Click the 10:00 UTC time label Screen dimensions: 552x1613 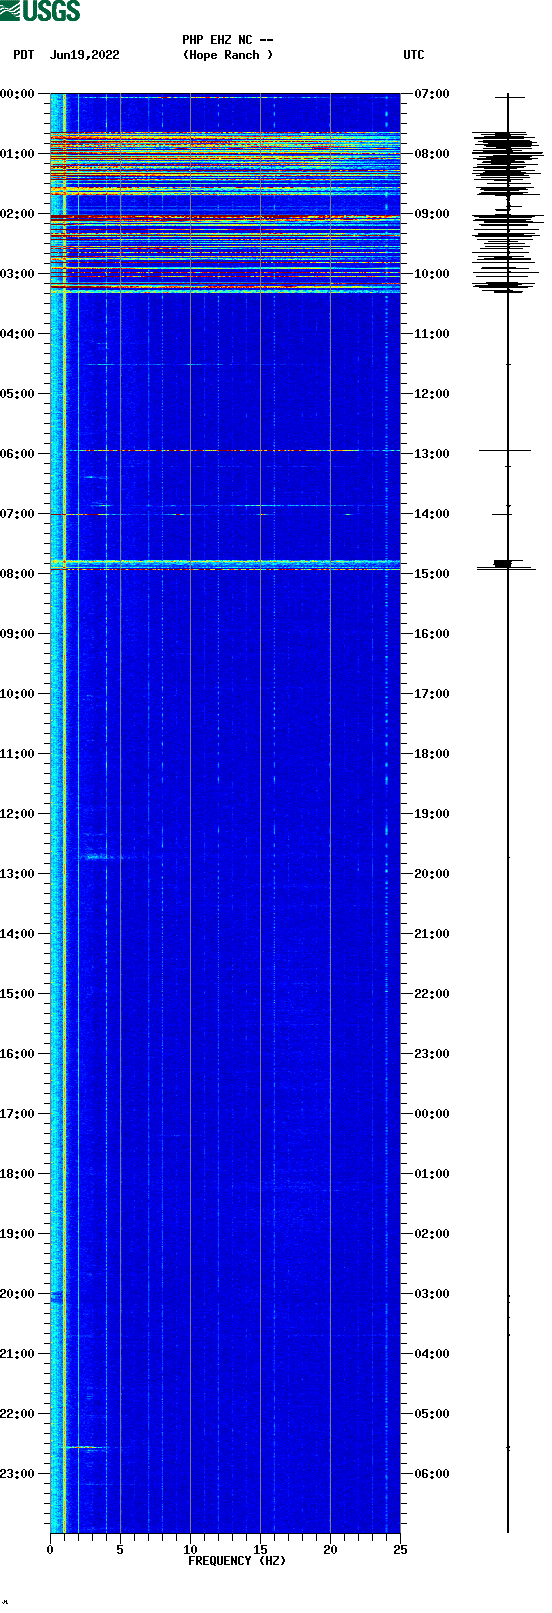[432, 274]
